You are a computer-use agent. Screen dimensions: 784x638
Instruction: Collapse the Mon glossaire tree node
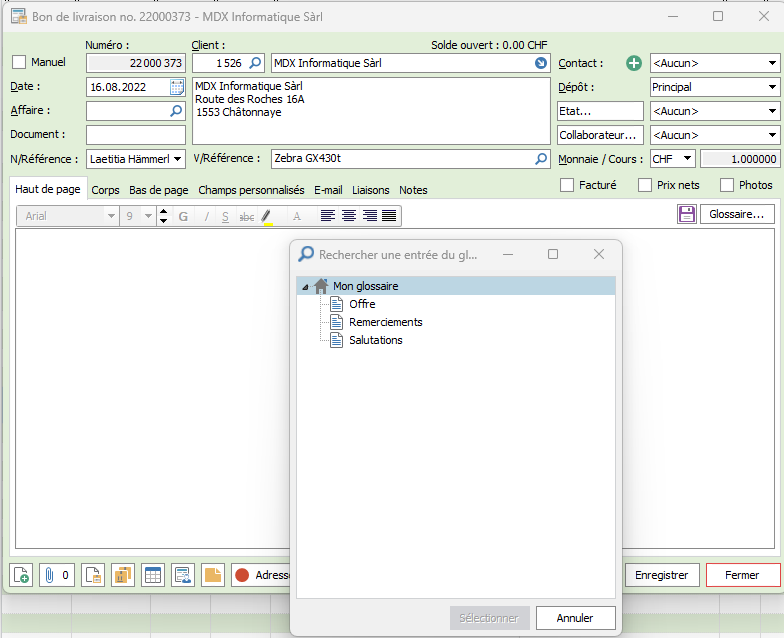pyautogui.click(x=305, y=287)
